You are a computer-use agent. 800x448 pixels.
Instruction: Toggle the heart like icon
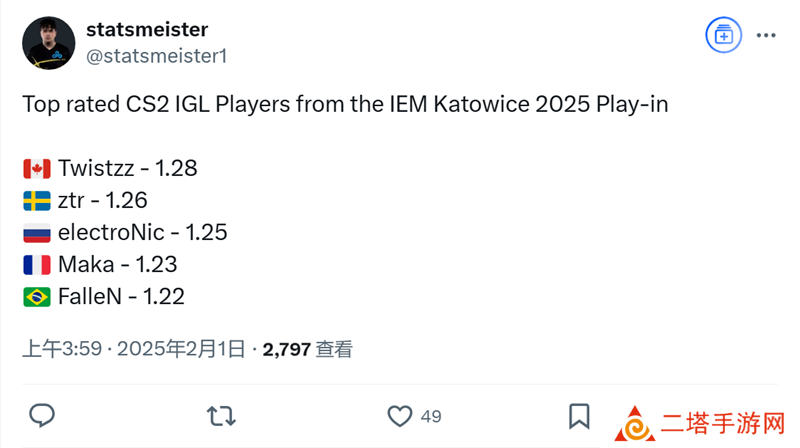click(x=399, y=416)
